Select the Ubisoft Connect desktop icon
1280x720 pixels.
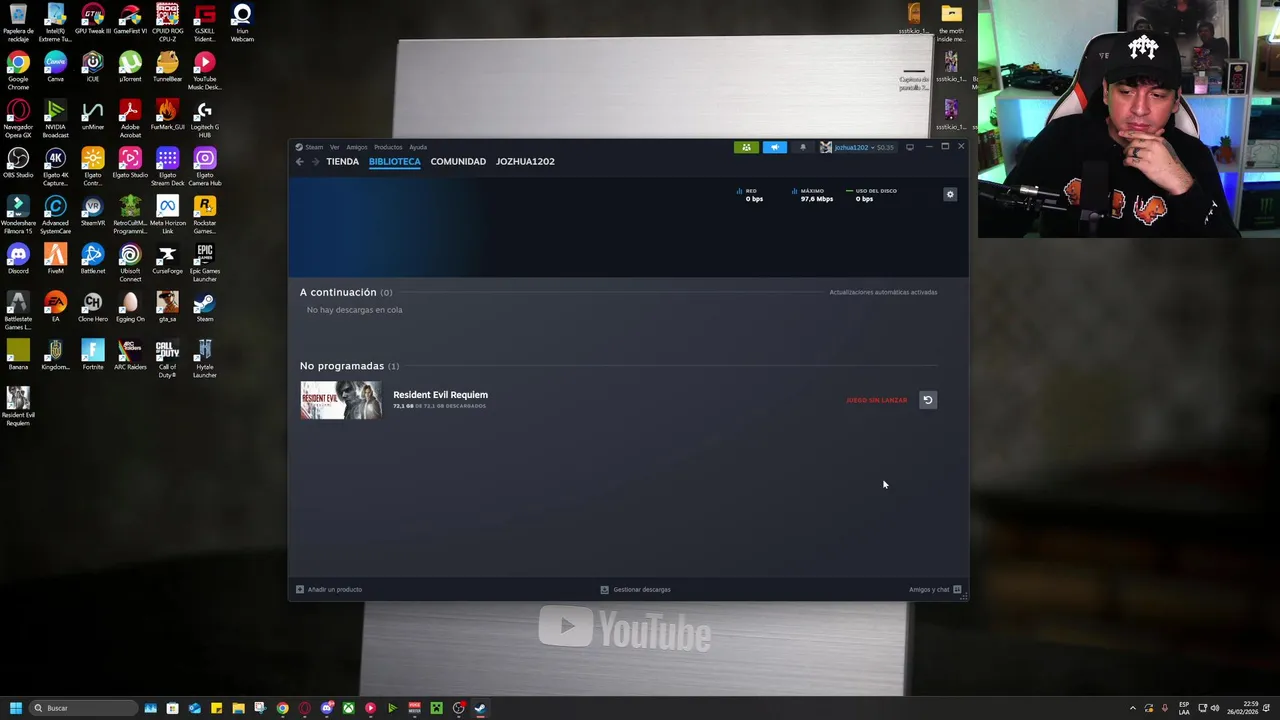pos(130,263)
